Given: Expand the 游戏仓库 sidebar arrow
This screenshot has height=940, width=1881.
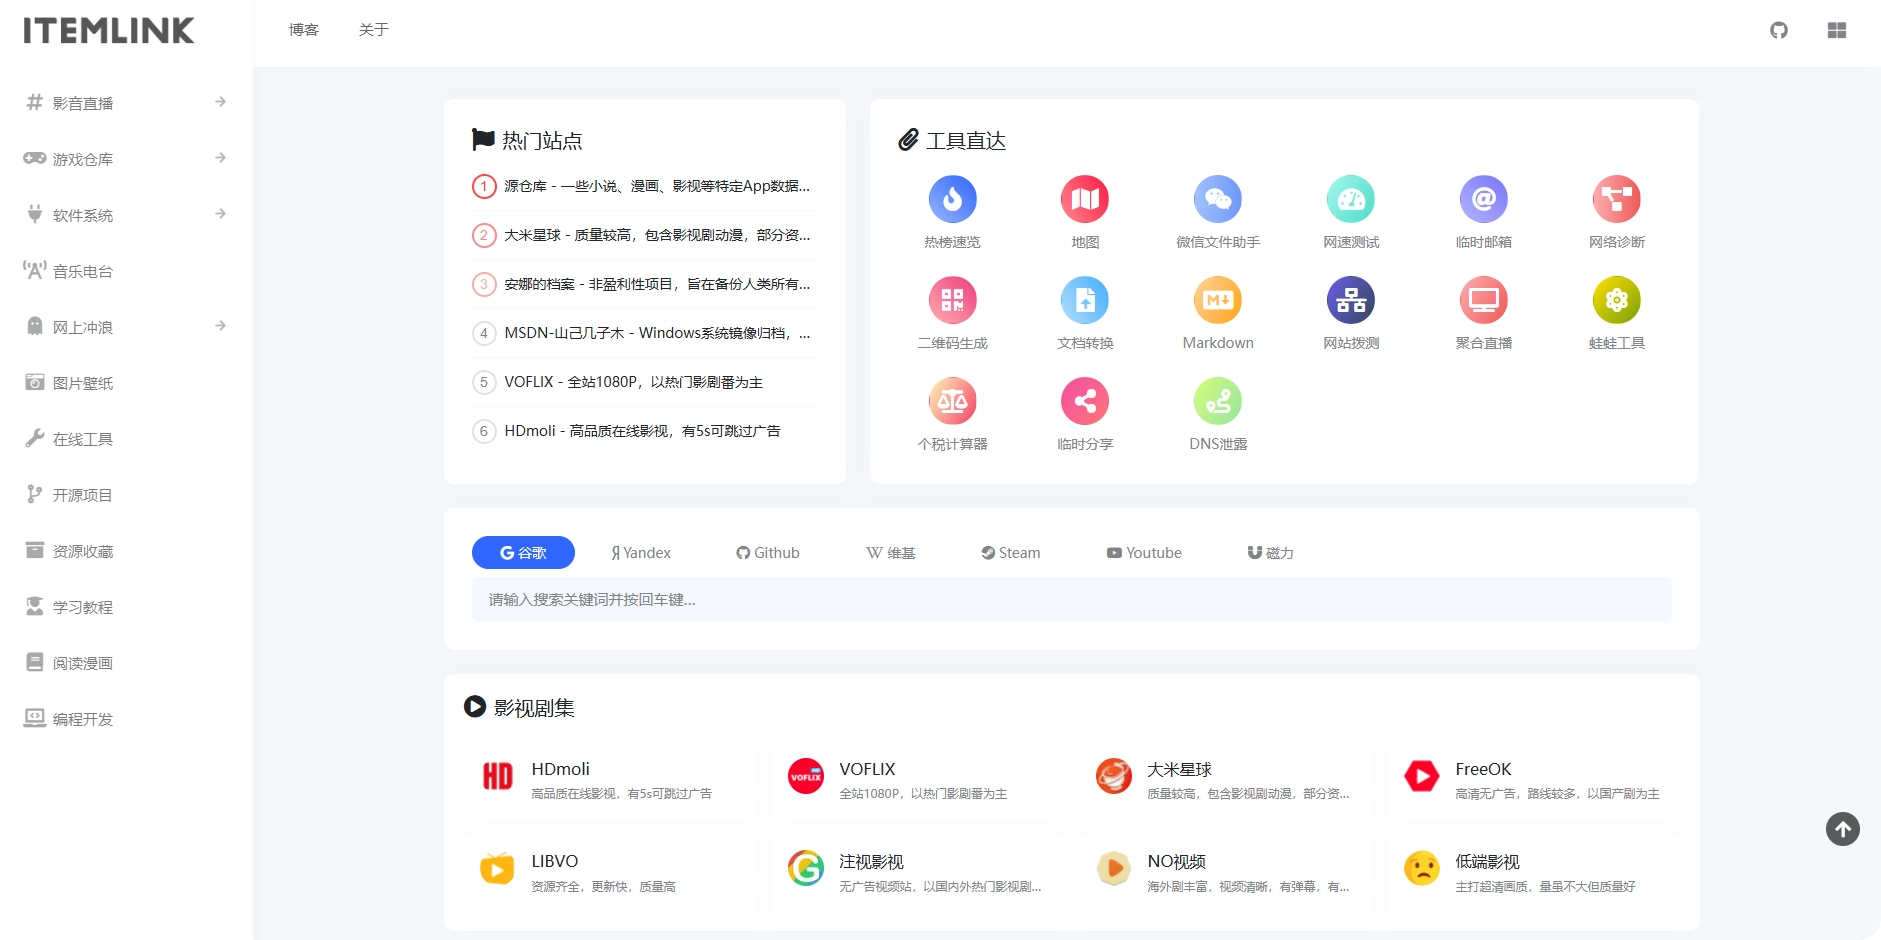Looking at the screenshot, I should (220, 158).
